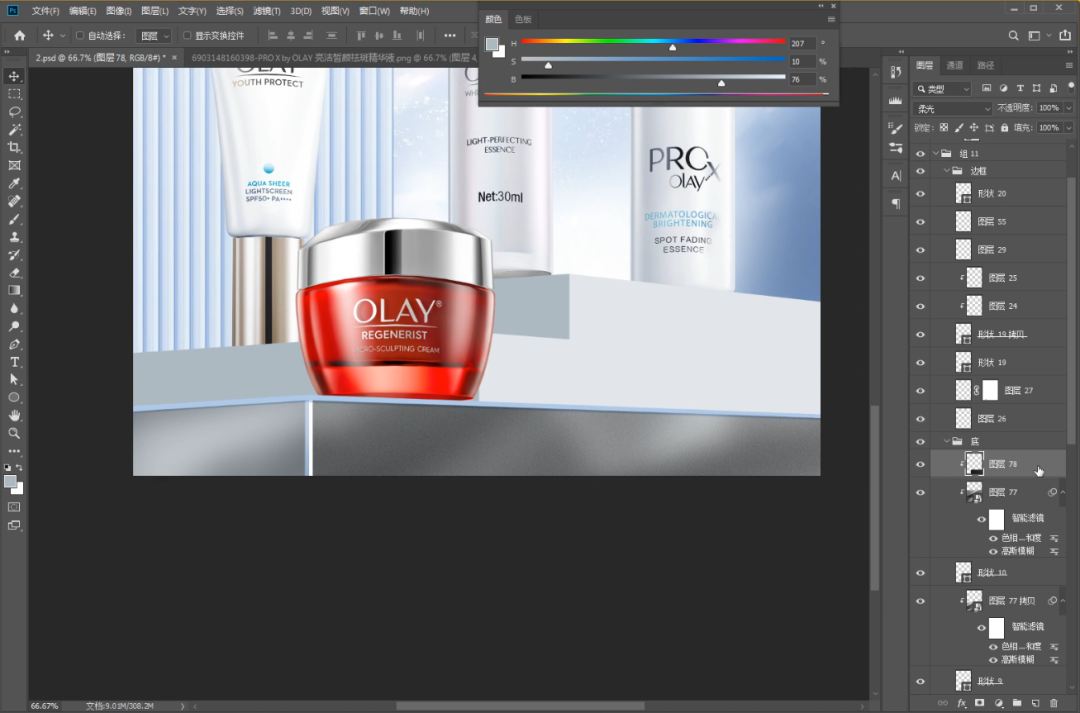This screenshot has width=1080, height=713.
Task: Switch to the 色板 panel tab
Action: (523, 19)
